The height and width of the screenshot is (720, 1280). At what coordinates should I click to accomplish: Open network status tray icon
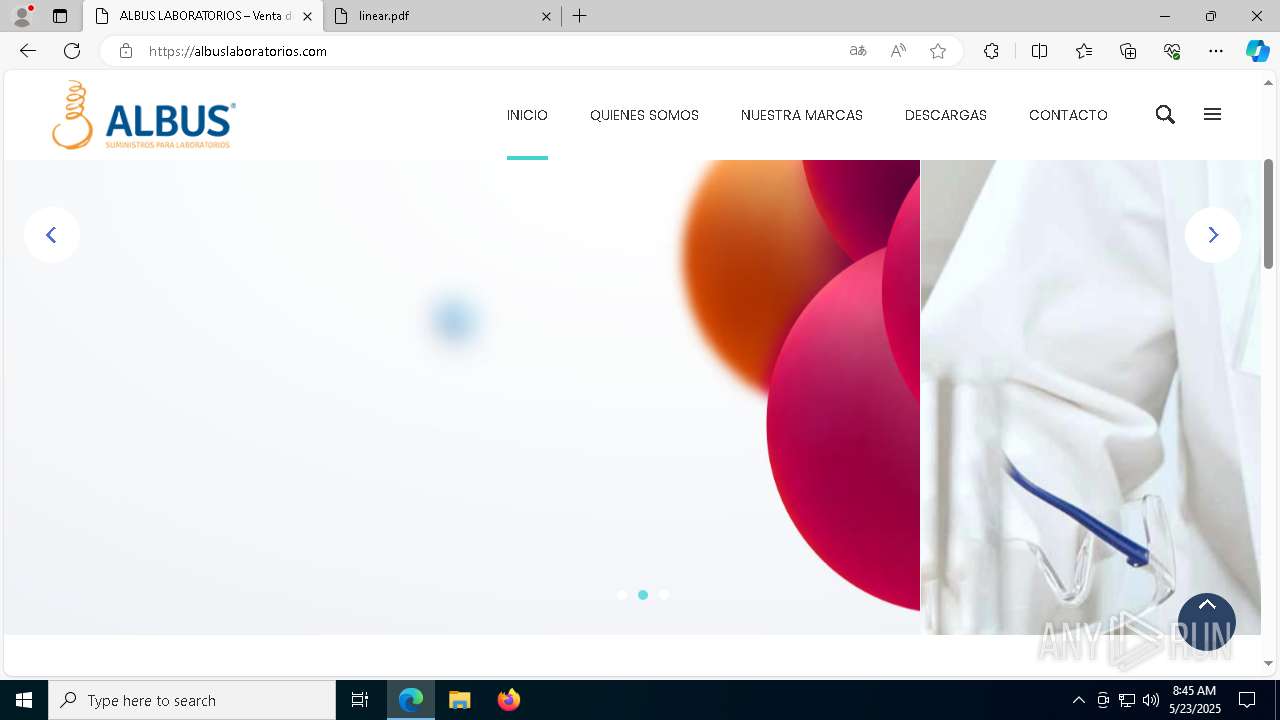click(x=1127, y=700)
